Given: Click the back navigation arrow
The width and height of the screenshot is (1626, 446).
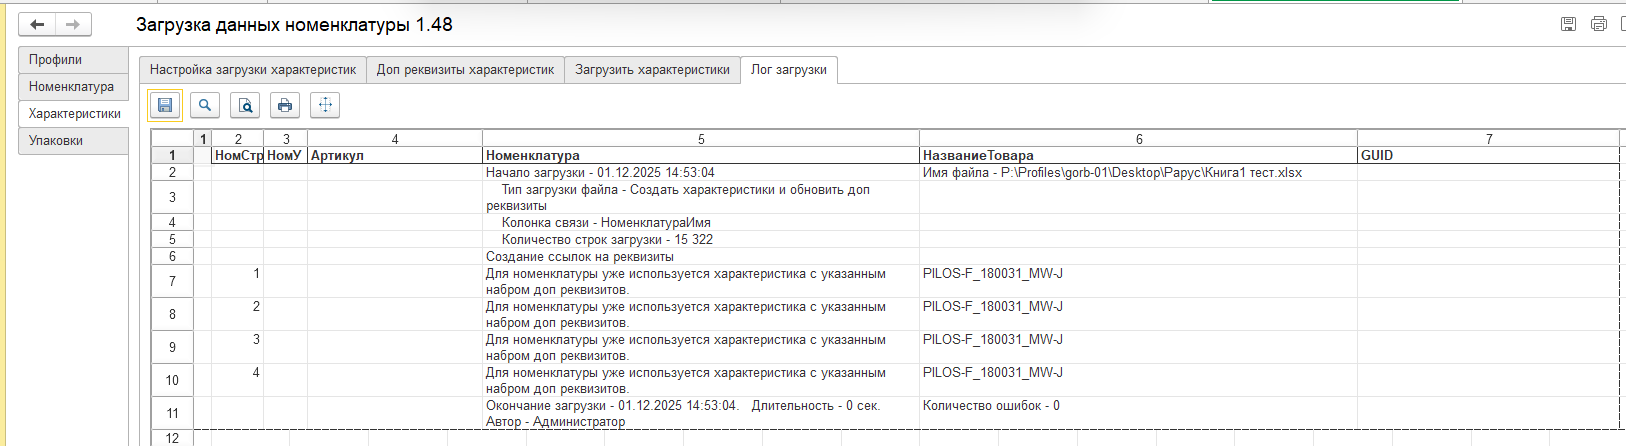Looking at the screenshot, I should point(37,25).
